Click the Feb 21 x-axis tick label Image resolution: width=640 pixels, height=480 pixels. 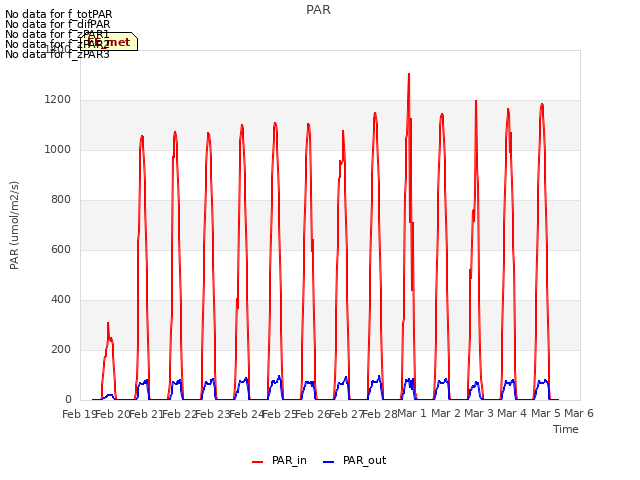tap(146, 414)
